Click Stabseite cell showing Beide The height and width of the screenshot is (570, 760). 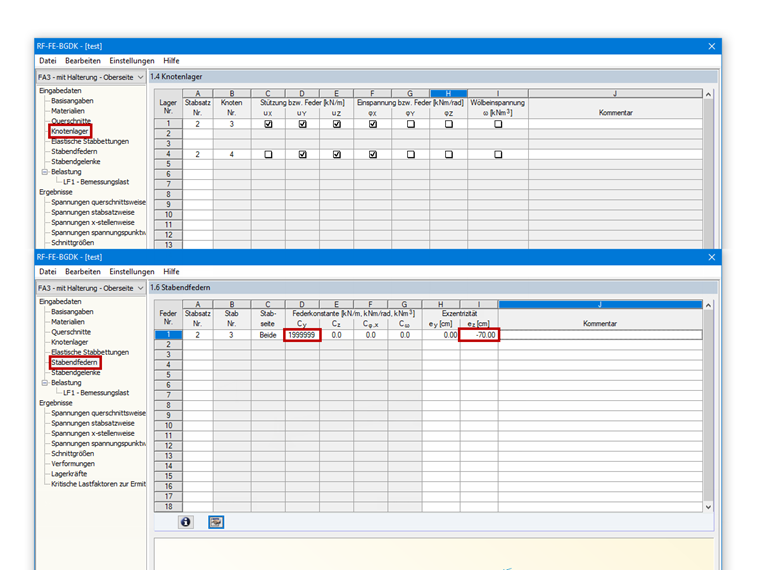[x=268, y=335]
